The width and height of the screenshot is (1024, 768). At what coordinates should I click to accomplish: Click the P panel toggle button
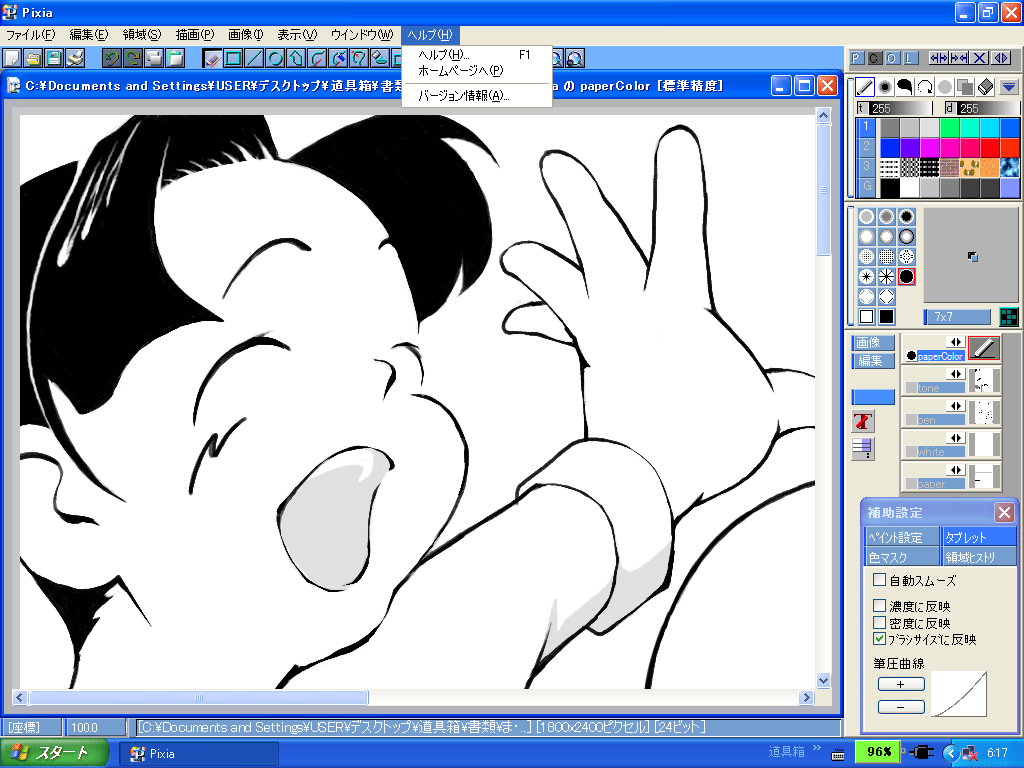coord(856,58)
